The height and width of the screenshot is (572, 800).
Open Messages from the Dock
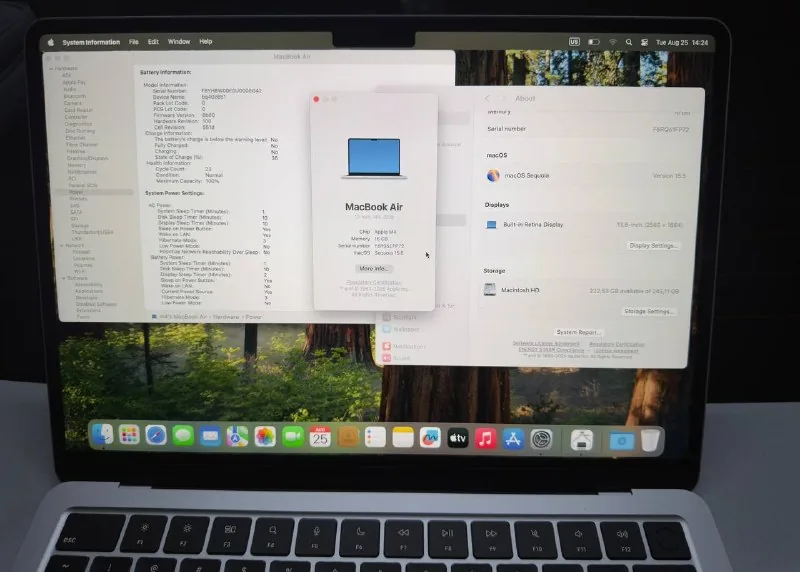coord(183,436)
